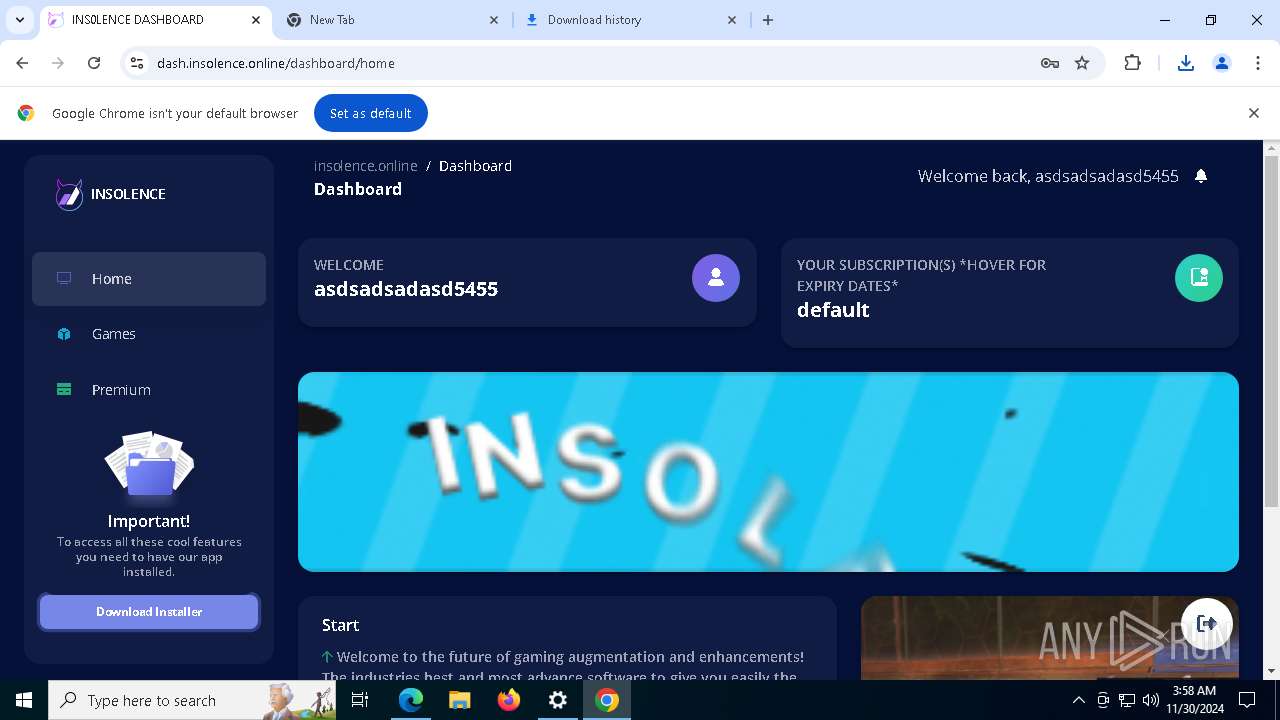Close the New Tab tab
Viewport: 1280px width, 720px height.
[x=494, y=20]
